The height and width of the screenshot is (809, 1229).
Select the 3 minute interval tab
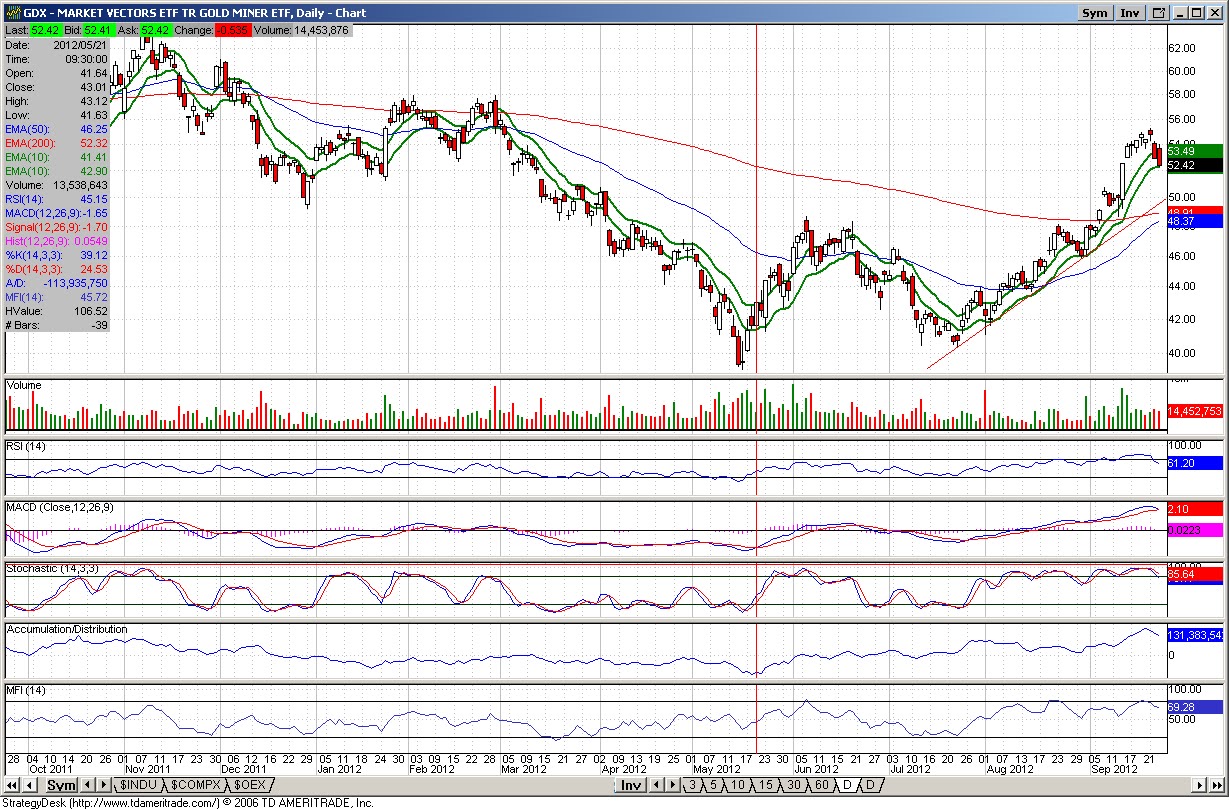tap(692, 785)
